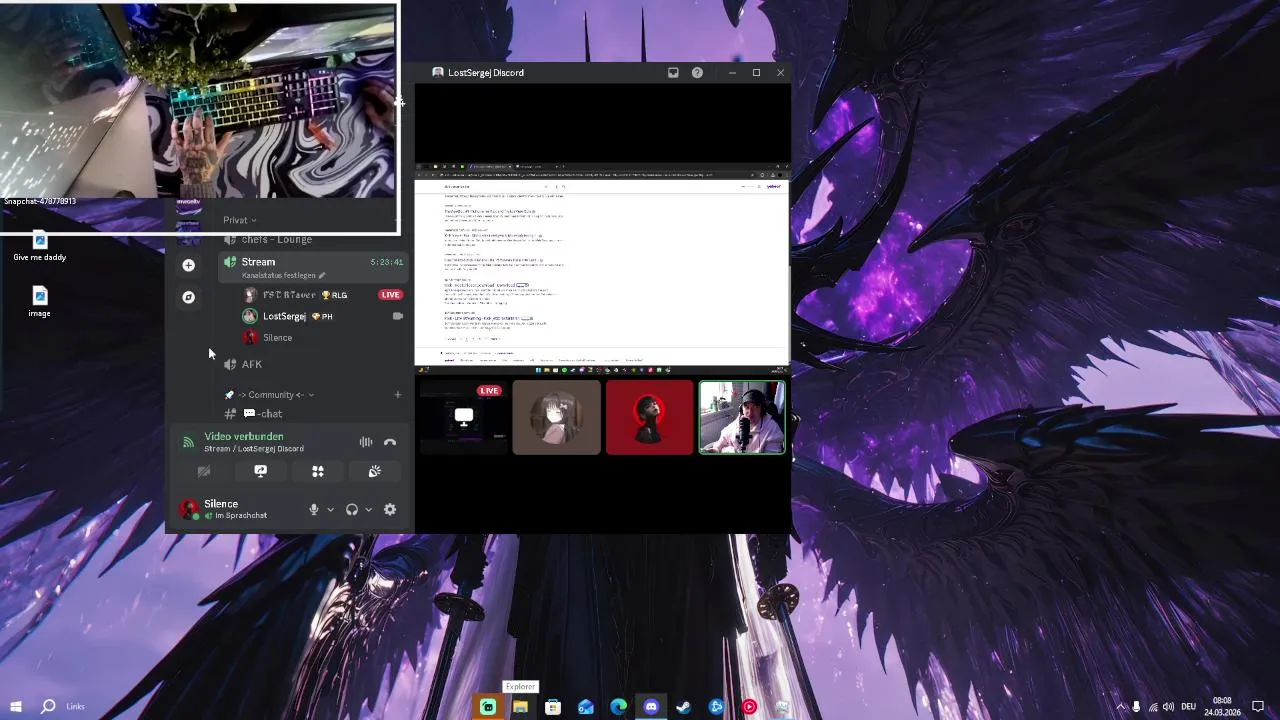Click the microphone icon in system tray
The image size is (1280, 720).
[x=1136, y=707]
